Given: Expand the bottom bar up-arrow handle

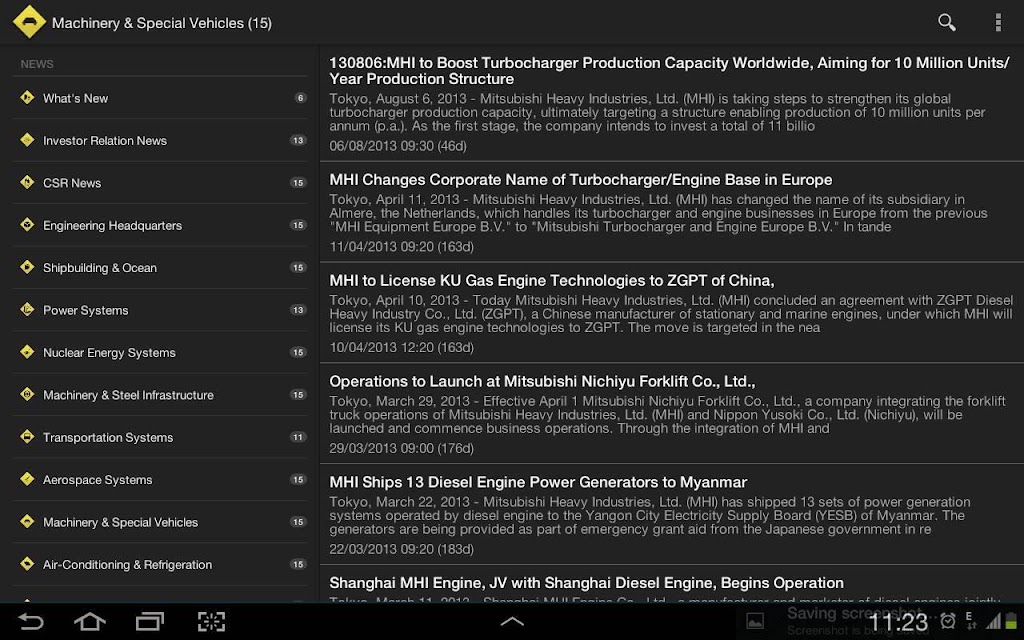Looking at the screenshot, I should pos(512,621).
